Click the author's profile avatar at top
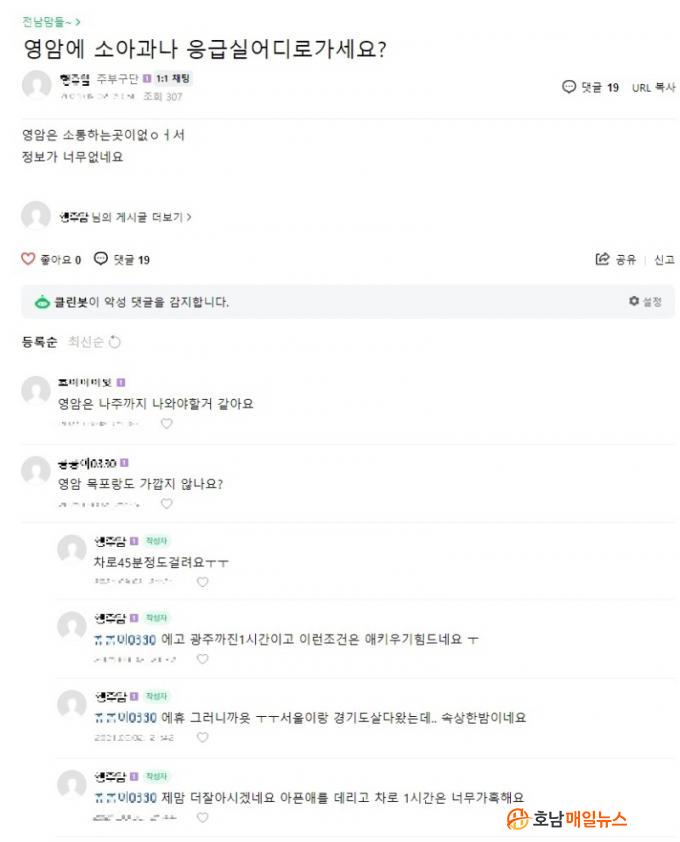This screenshot has width=680, height=842. coord(37,86)
